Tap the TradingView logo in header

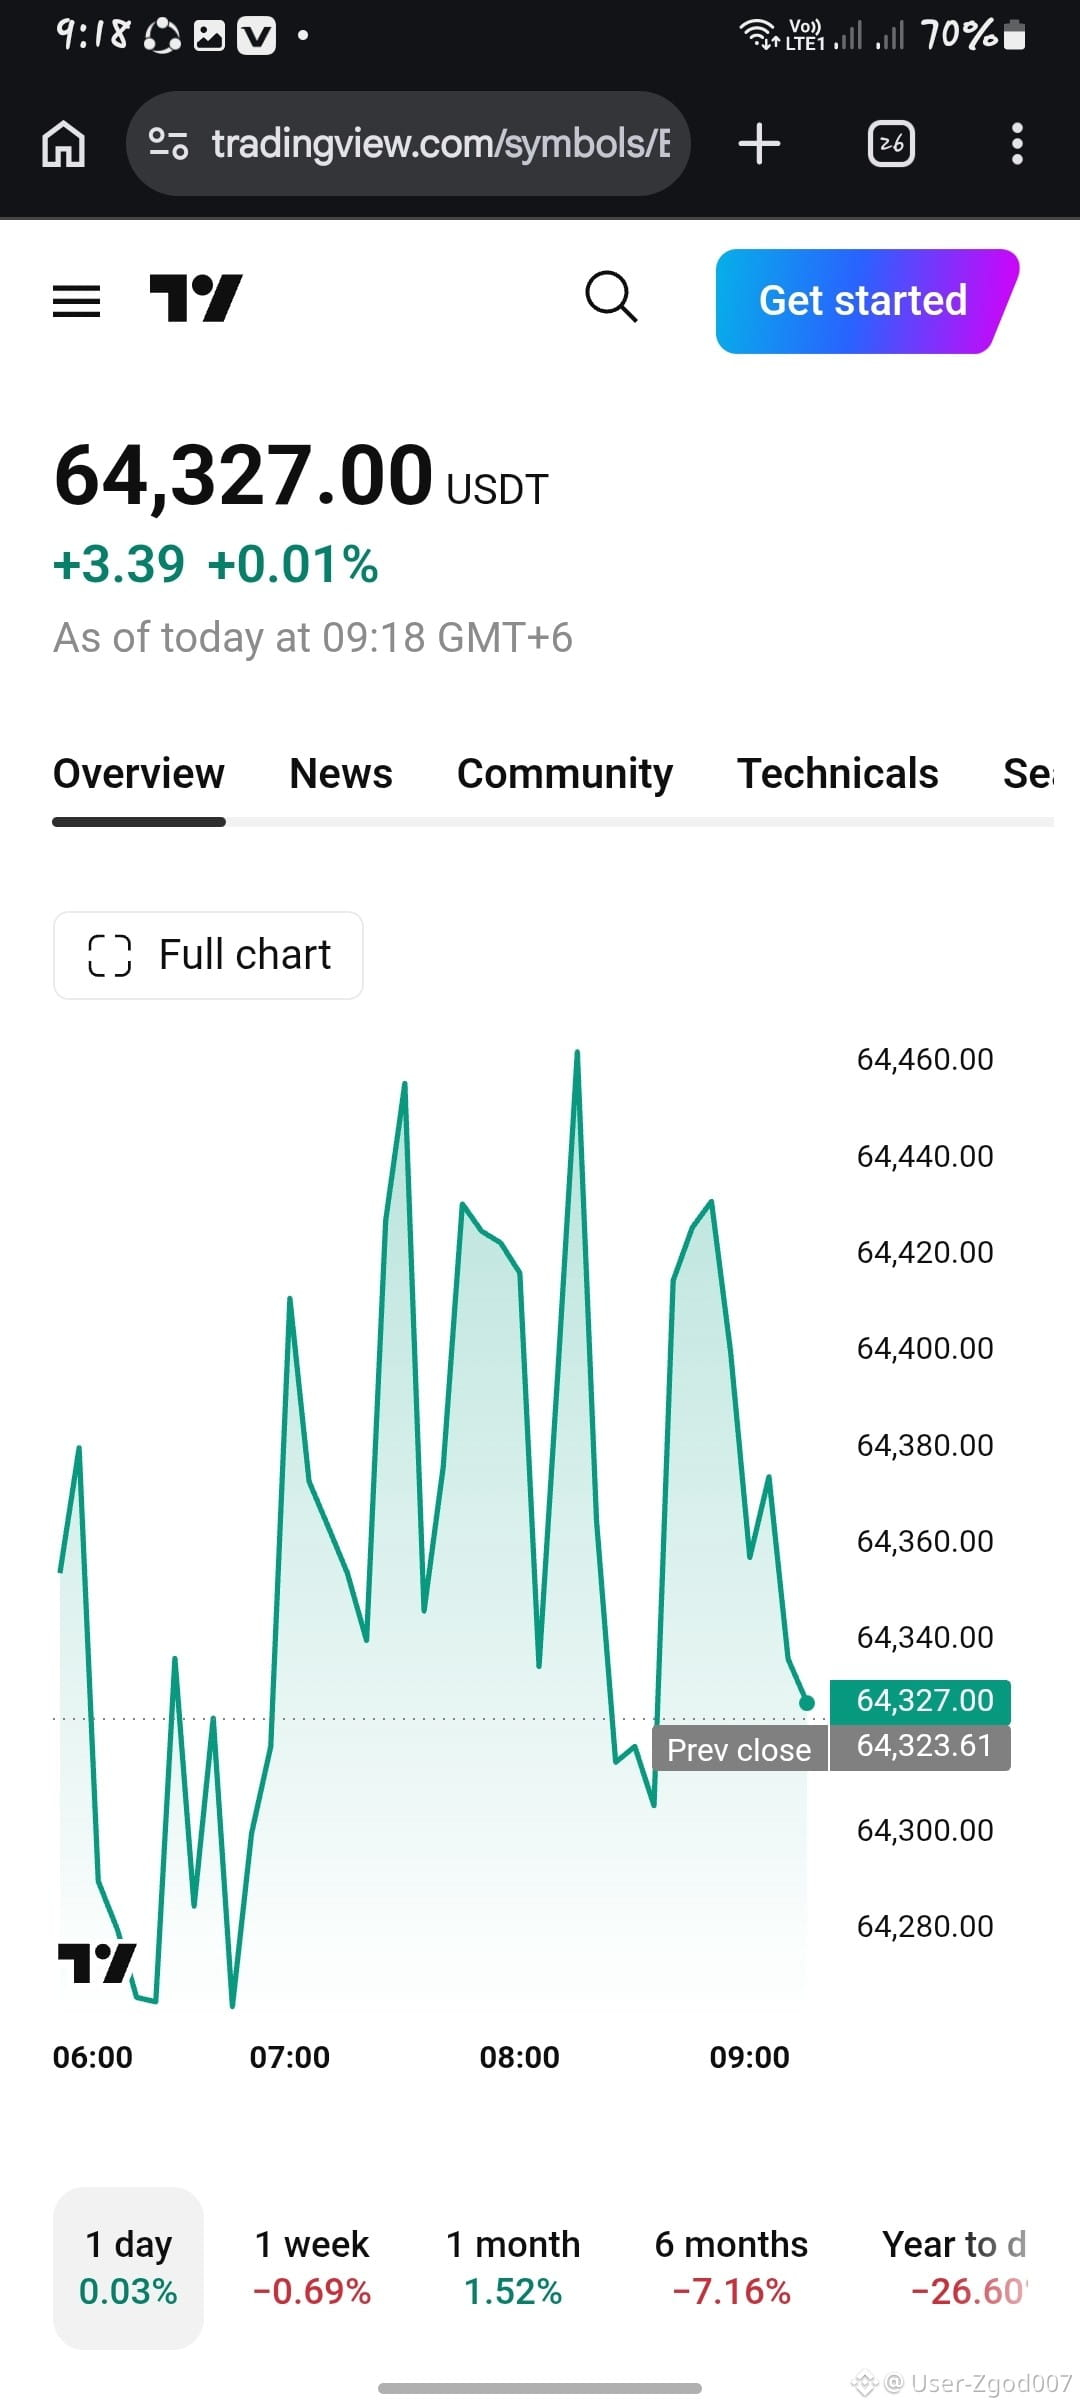pyautogui.click(x=195, y=298)
